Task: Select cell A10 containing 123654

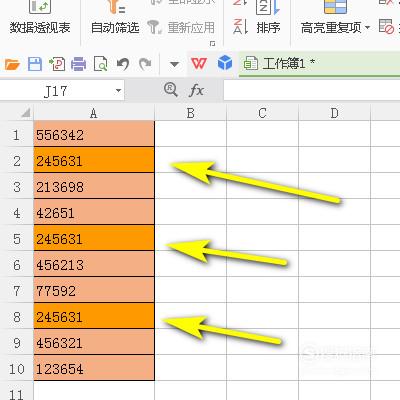Action: [x=94, y=368]
